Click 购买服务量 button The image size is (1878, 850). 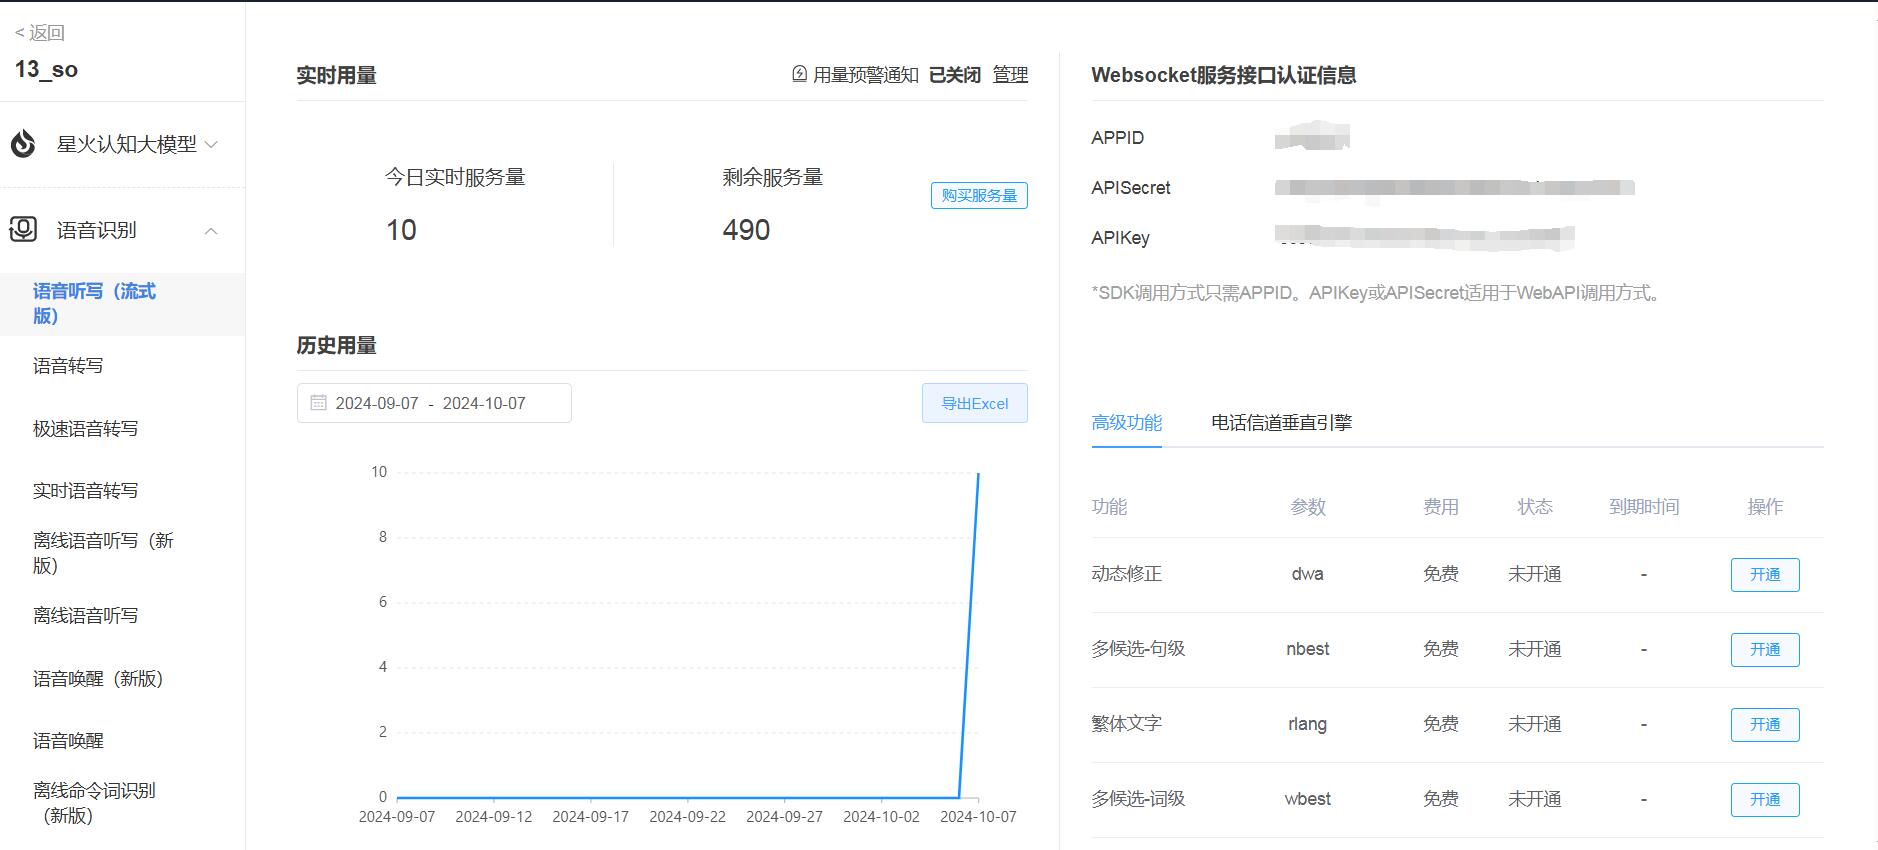click(979, 196)
